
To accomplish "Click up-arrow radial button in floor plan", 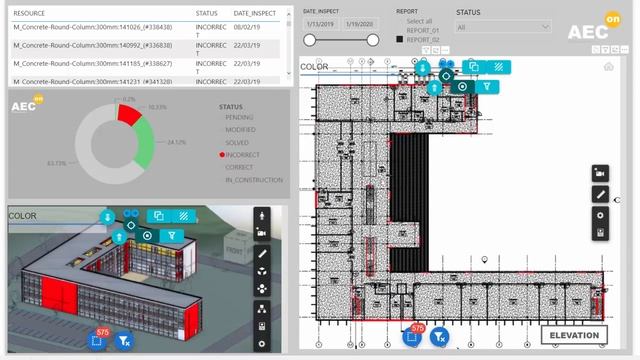I will [434, 87].
